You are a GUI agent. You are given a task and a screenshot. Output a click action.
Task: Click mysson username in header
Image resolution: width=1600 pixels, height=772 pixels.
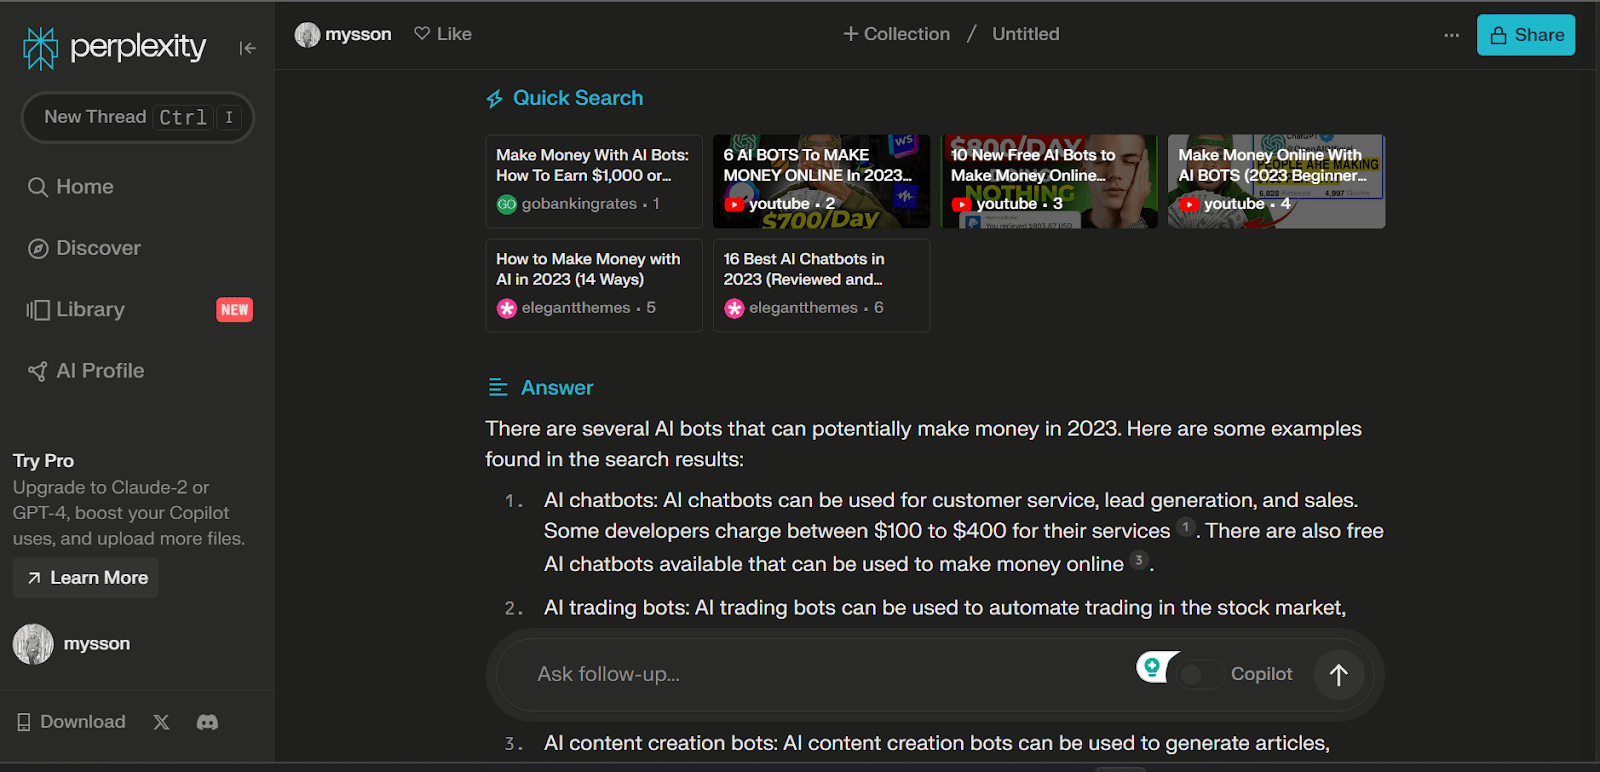(358, 34)
